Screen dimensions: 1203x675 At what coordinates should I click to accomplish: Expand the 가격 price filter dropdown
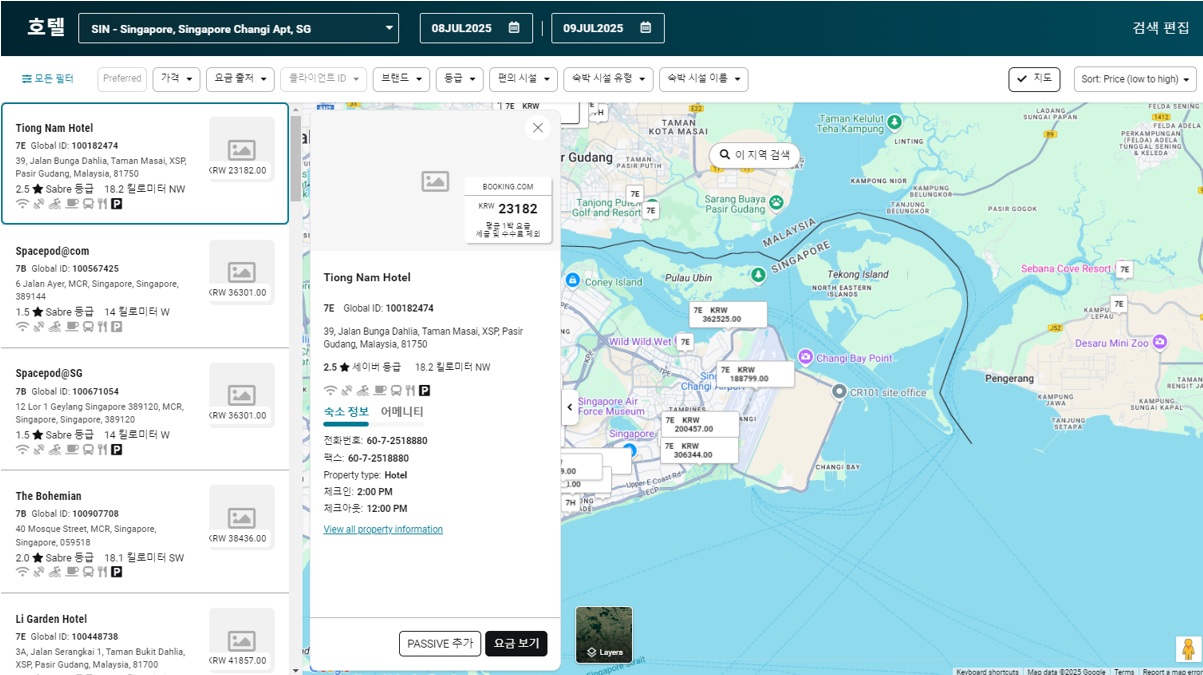177,79
